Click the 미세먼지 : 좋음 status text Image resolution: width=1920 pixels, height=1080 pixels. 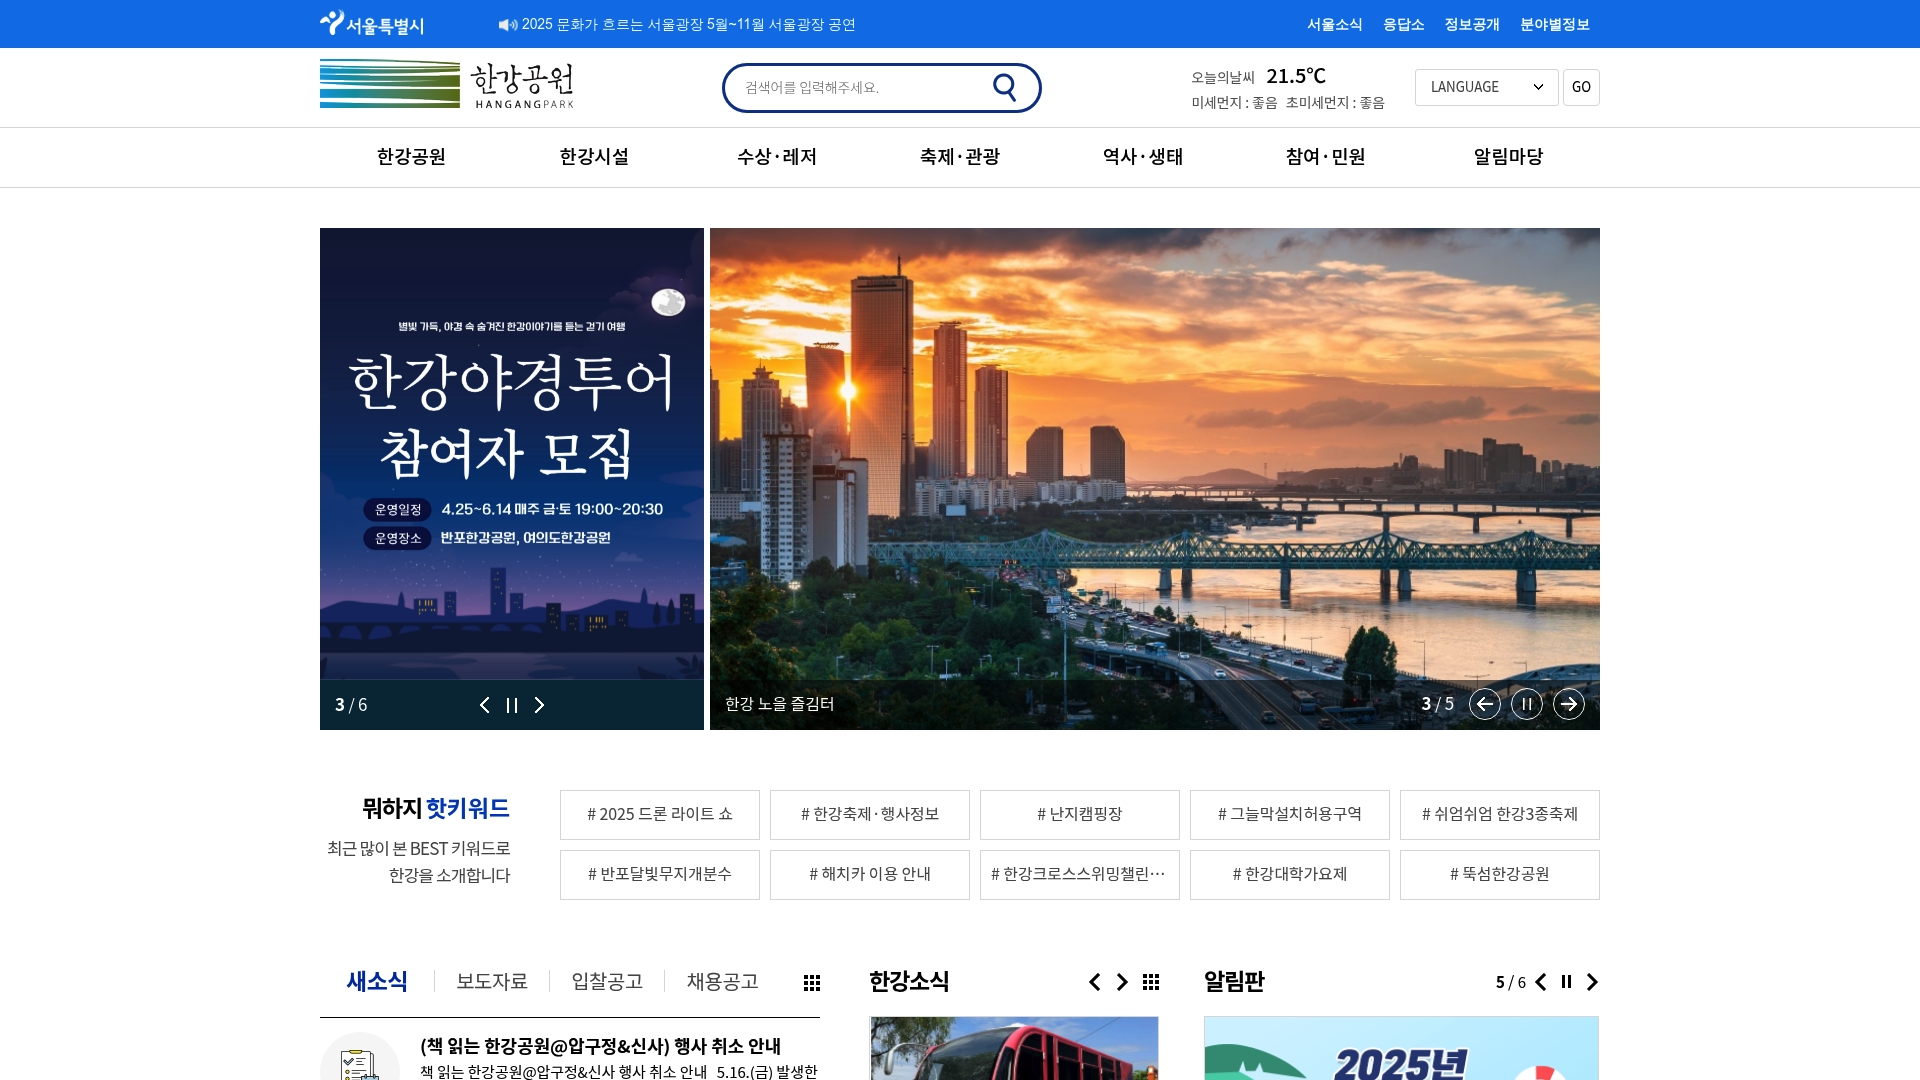(1234, 103)
